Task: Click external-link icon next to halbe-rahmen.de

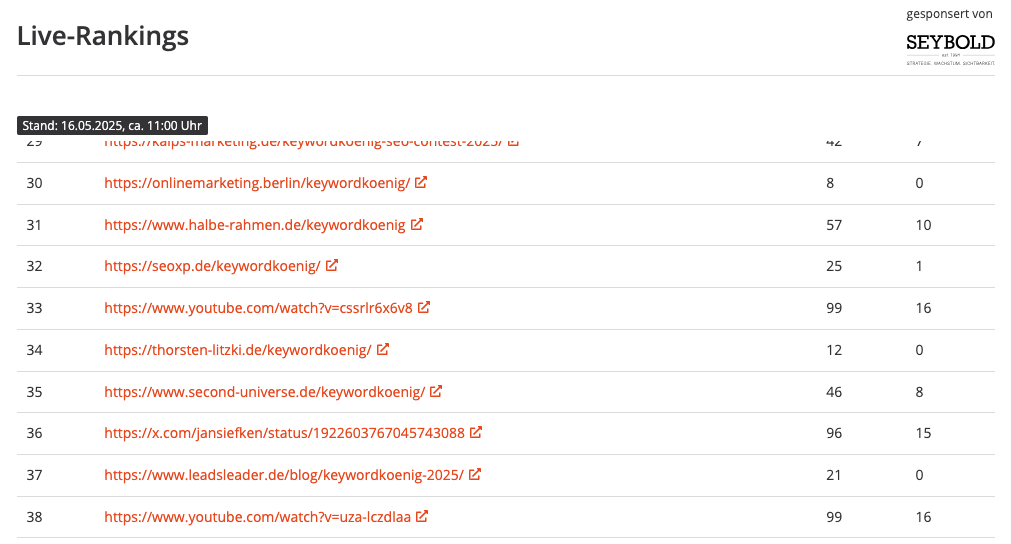Action: pyautogui.click(x=417, y=224)
